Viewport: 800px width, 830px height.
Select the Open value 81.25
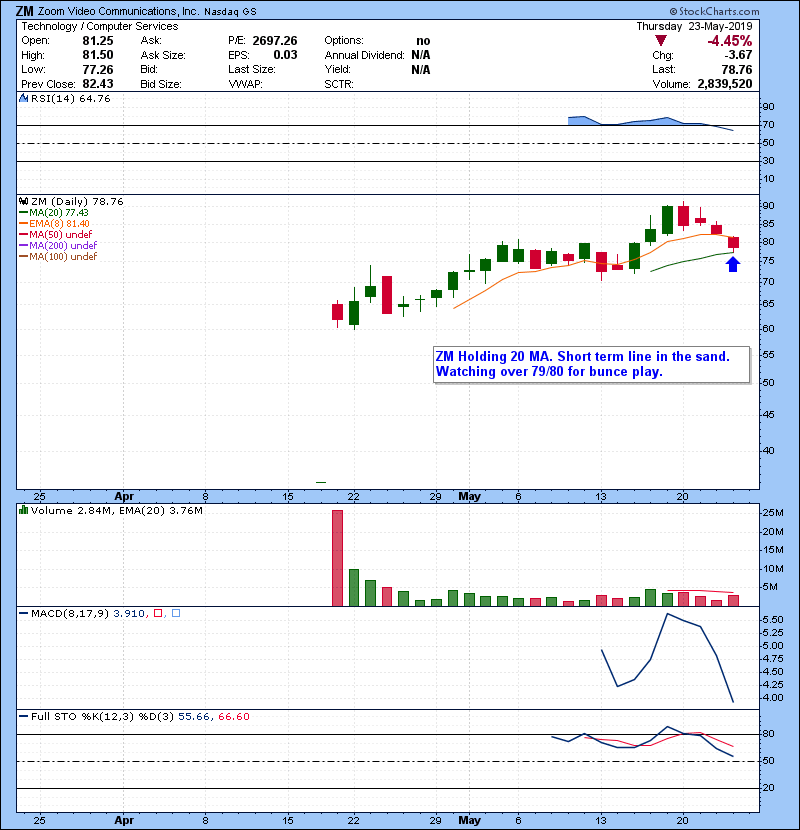click(x=98, y=41)
